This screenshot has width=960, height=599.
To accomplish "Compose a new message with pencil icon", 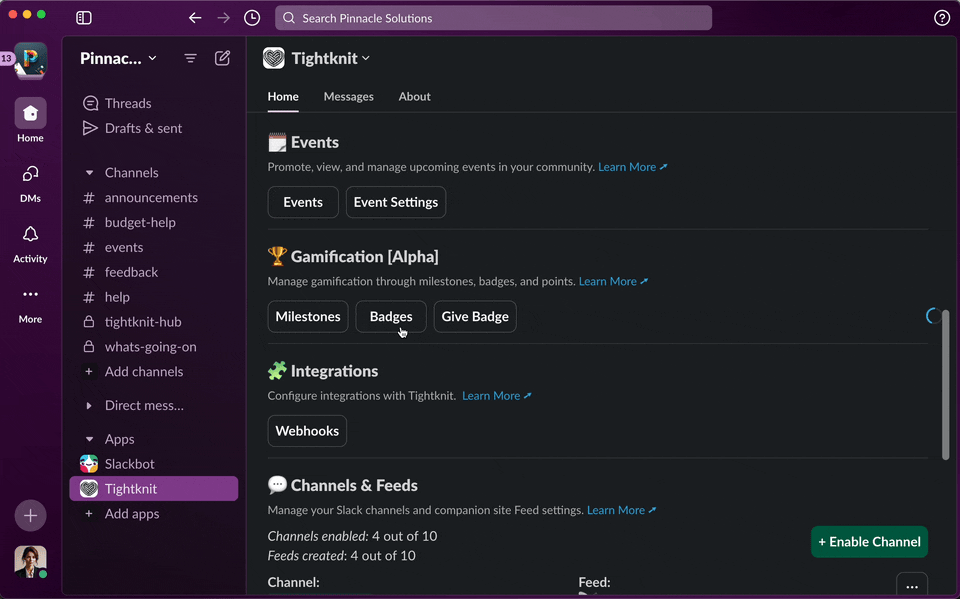I will (x=222, y=58).
